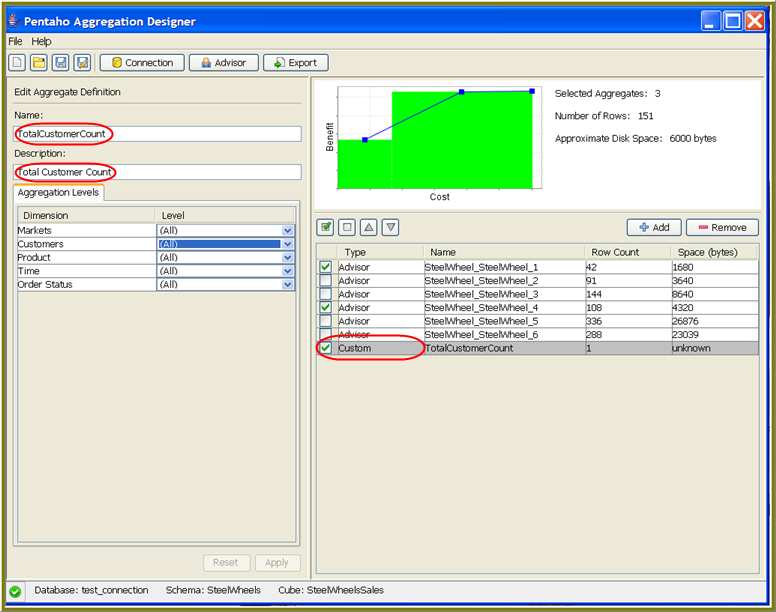The width and height of the screenshot is (776, 612).
Task: Expand the Customers level dropdown
Action: click(288, 244)
